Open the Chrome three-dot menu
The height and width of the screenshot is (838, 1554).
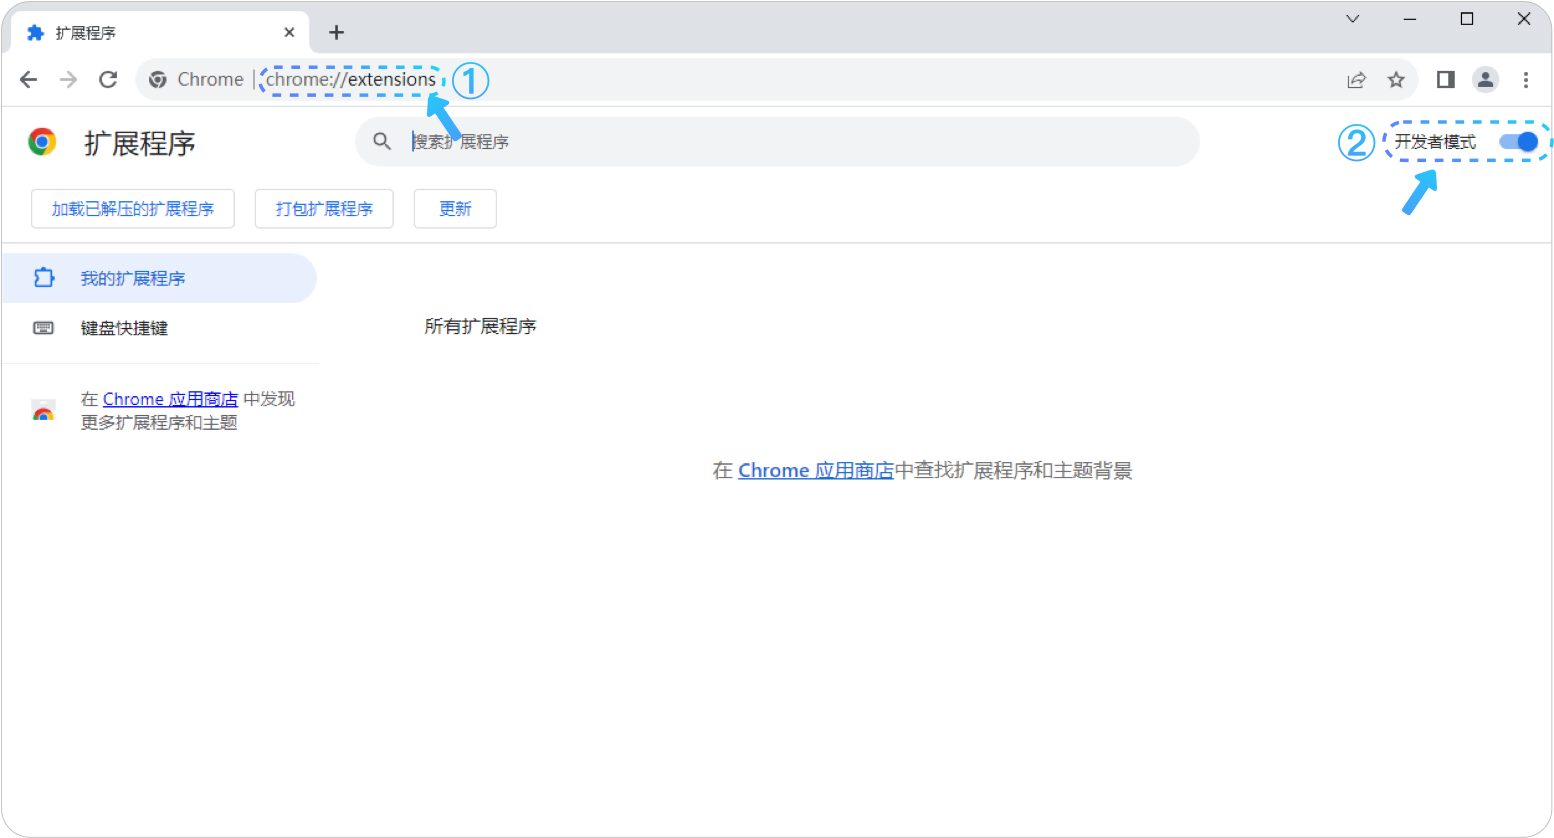pos(1526,80)
